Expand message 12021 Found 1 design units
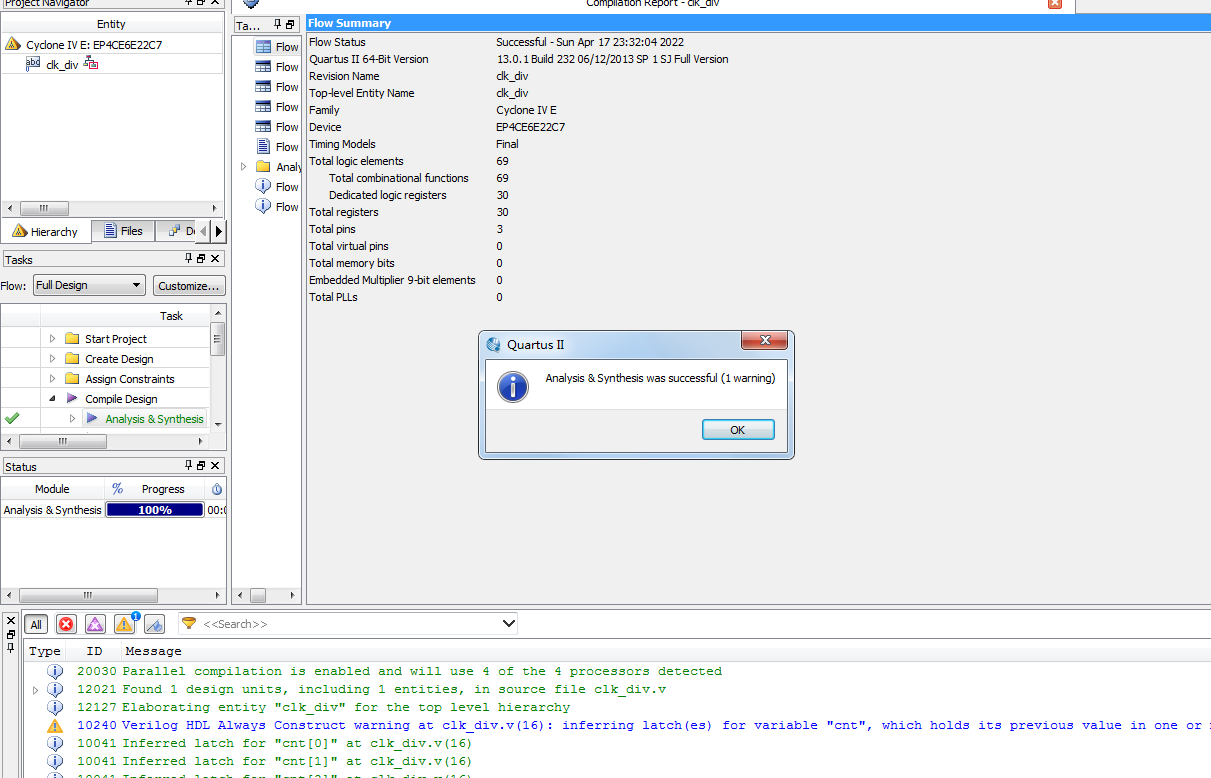 coord(36,690)
